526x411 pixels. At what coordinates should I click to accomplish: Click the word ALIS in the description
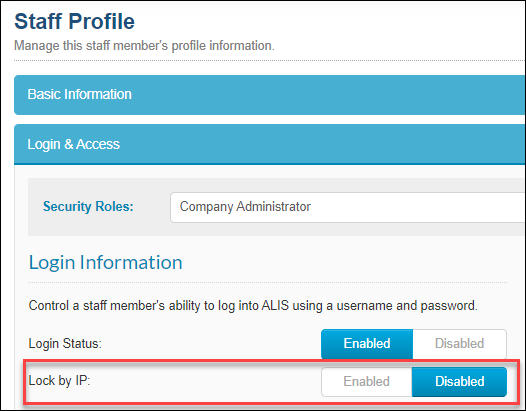click(x=275, y=306)
